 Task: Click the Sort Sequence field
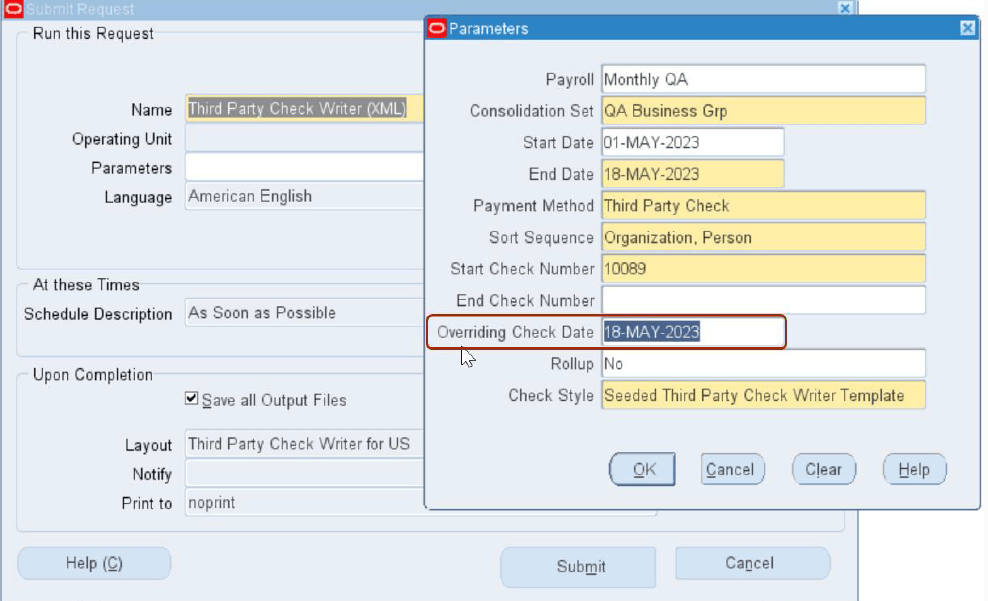(x=763, y=238)
